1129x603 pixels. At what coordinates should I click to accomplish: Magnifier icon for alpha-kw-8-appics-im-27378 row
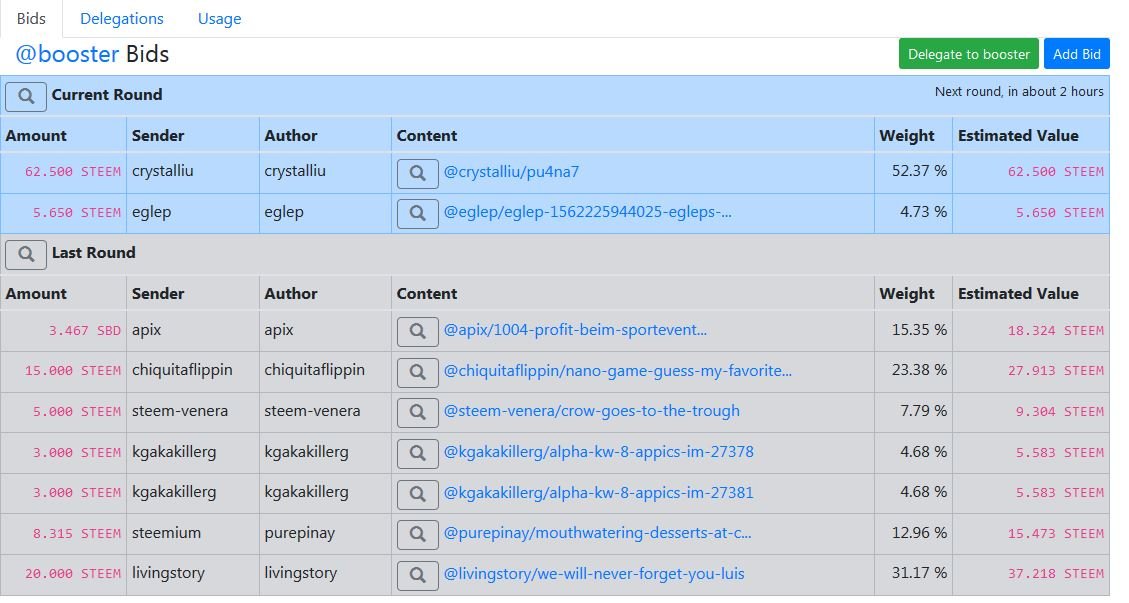[x=418, y=453]
